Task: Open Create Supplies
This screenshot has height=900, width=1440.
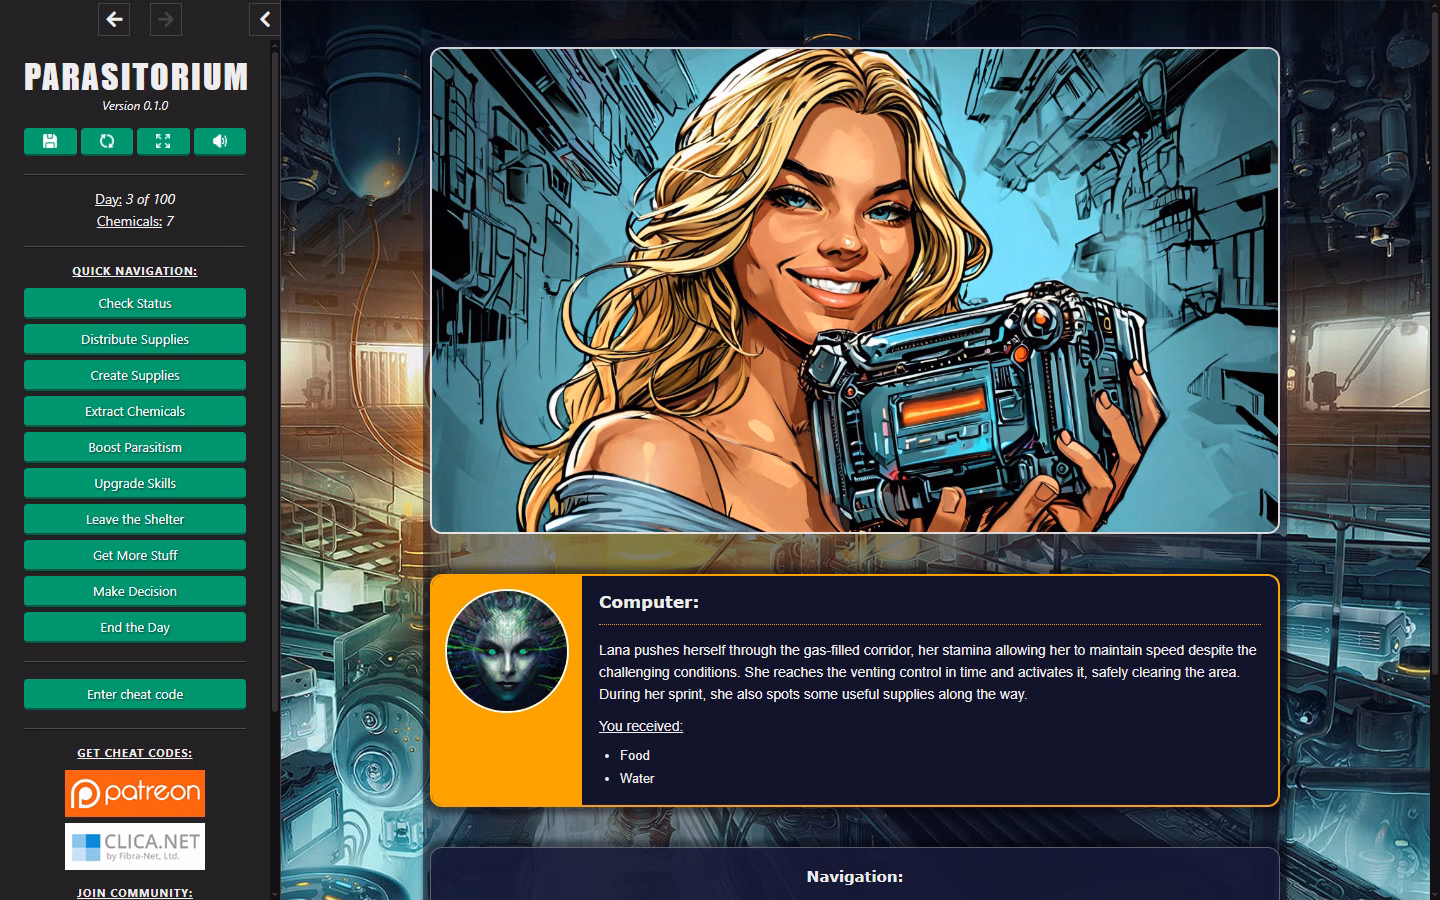Action: pos(135,375)
